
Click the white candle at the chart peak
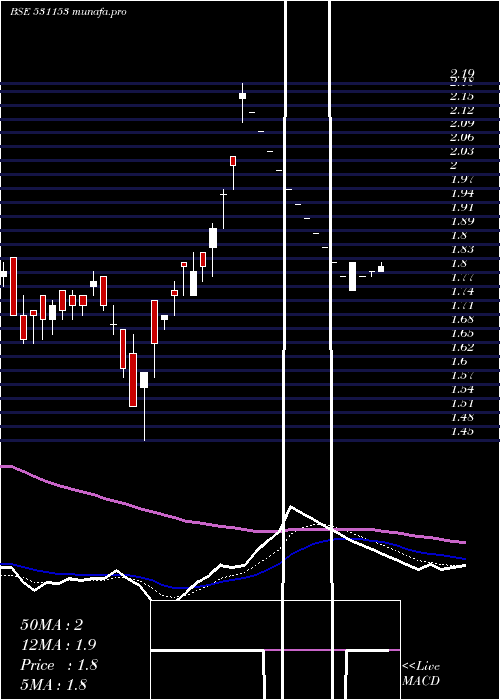242,96
